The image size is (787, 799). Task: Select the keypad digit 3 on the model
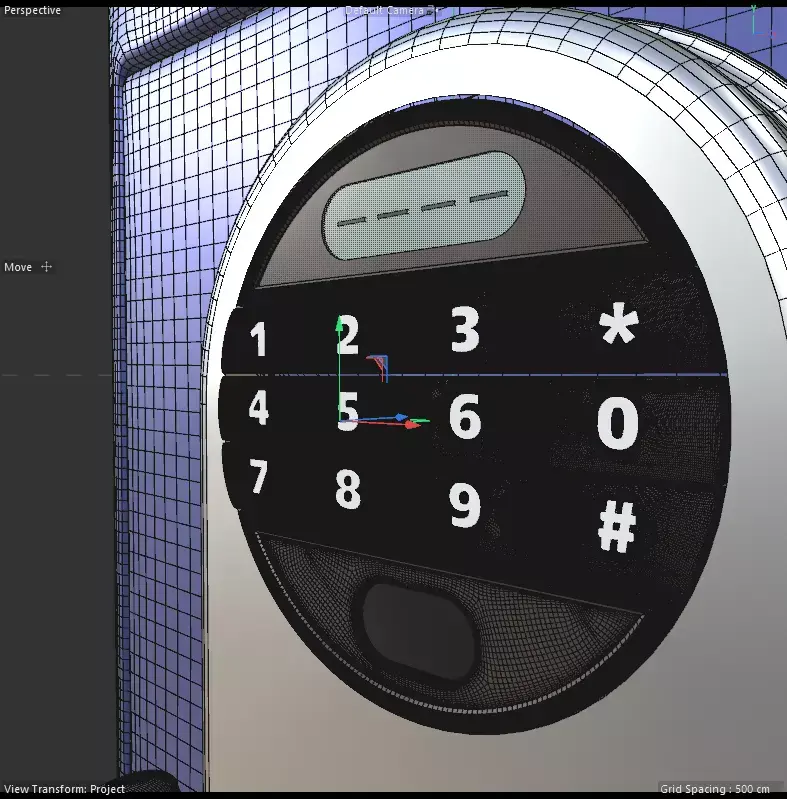pyautogui.click(x=465, y=329)
